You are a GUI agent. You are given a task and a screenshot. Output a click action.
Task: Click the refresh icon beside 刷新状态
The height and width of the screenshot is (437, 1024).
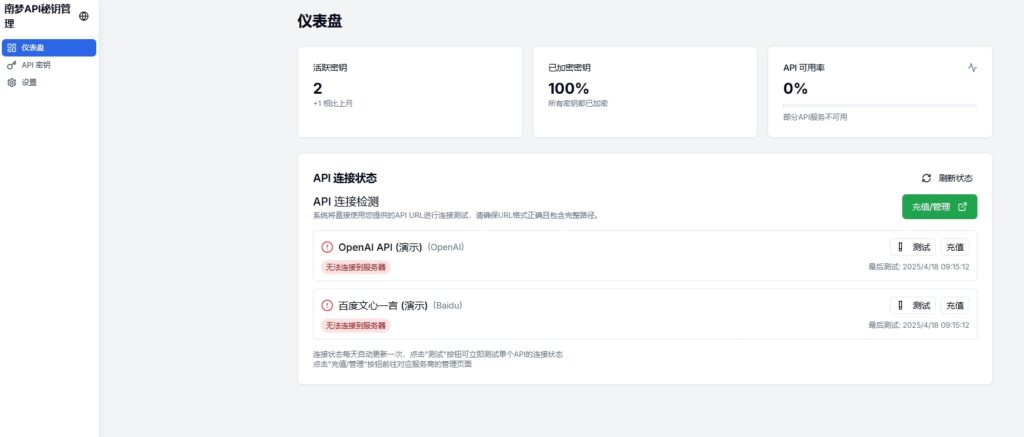(926, 178)
